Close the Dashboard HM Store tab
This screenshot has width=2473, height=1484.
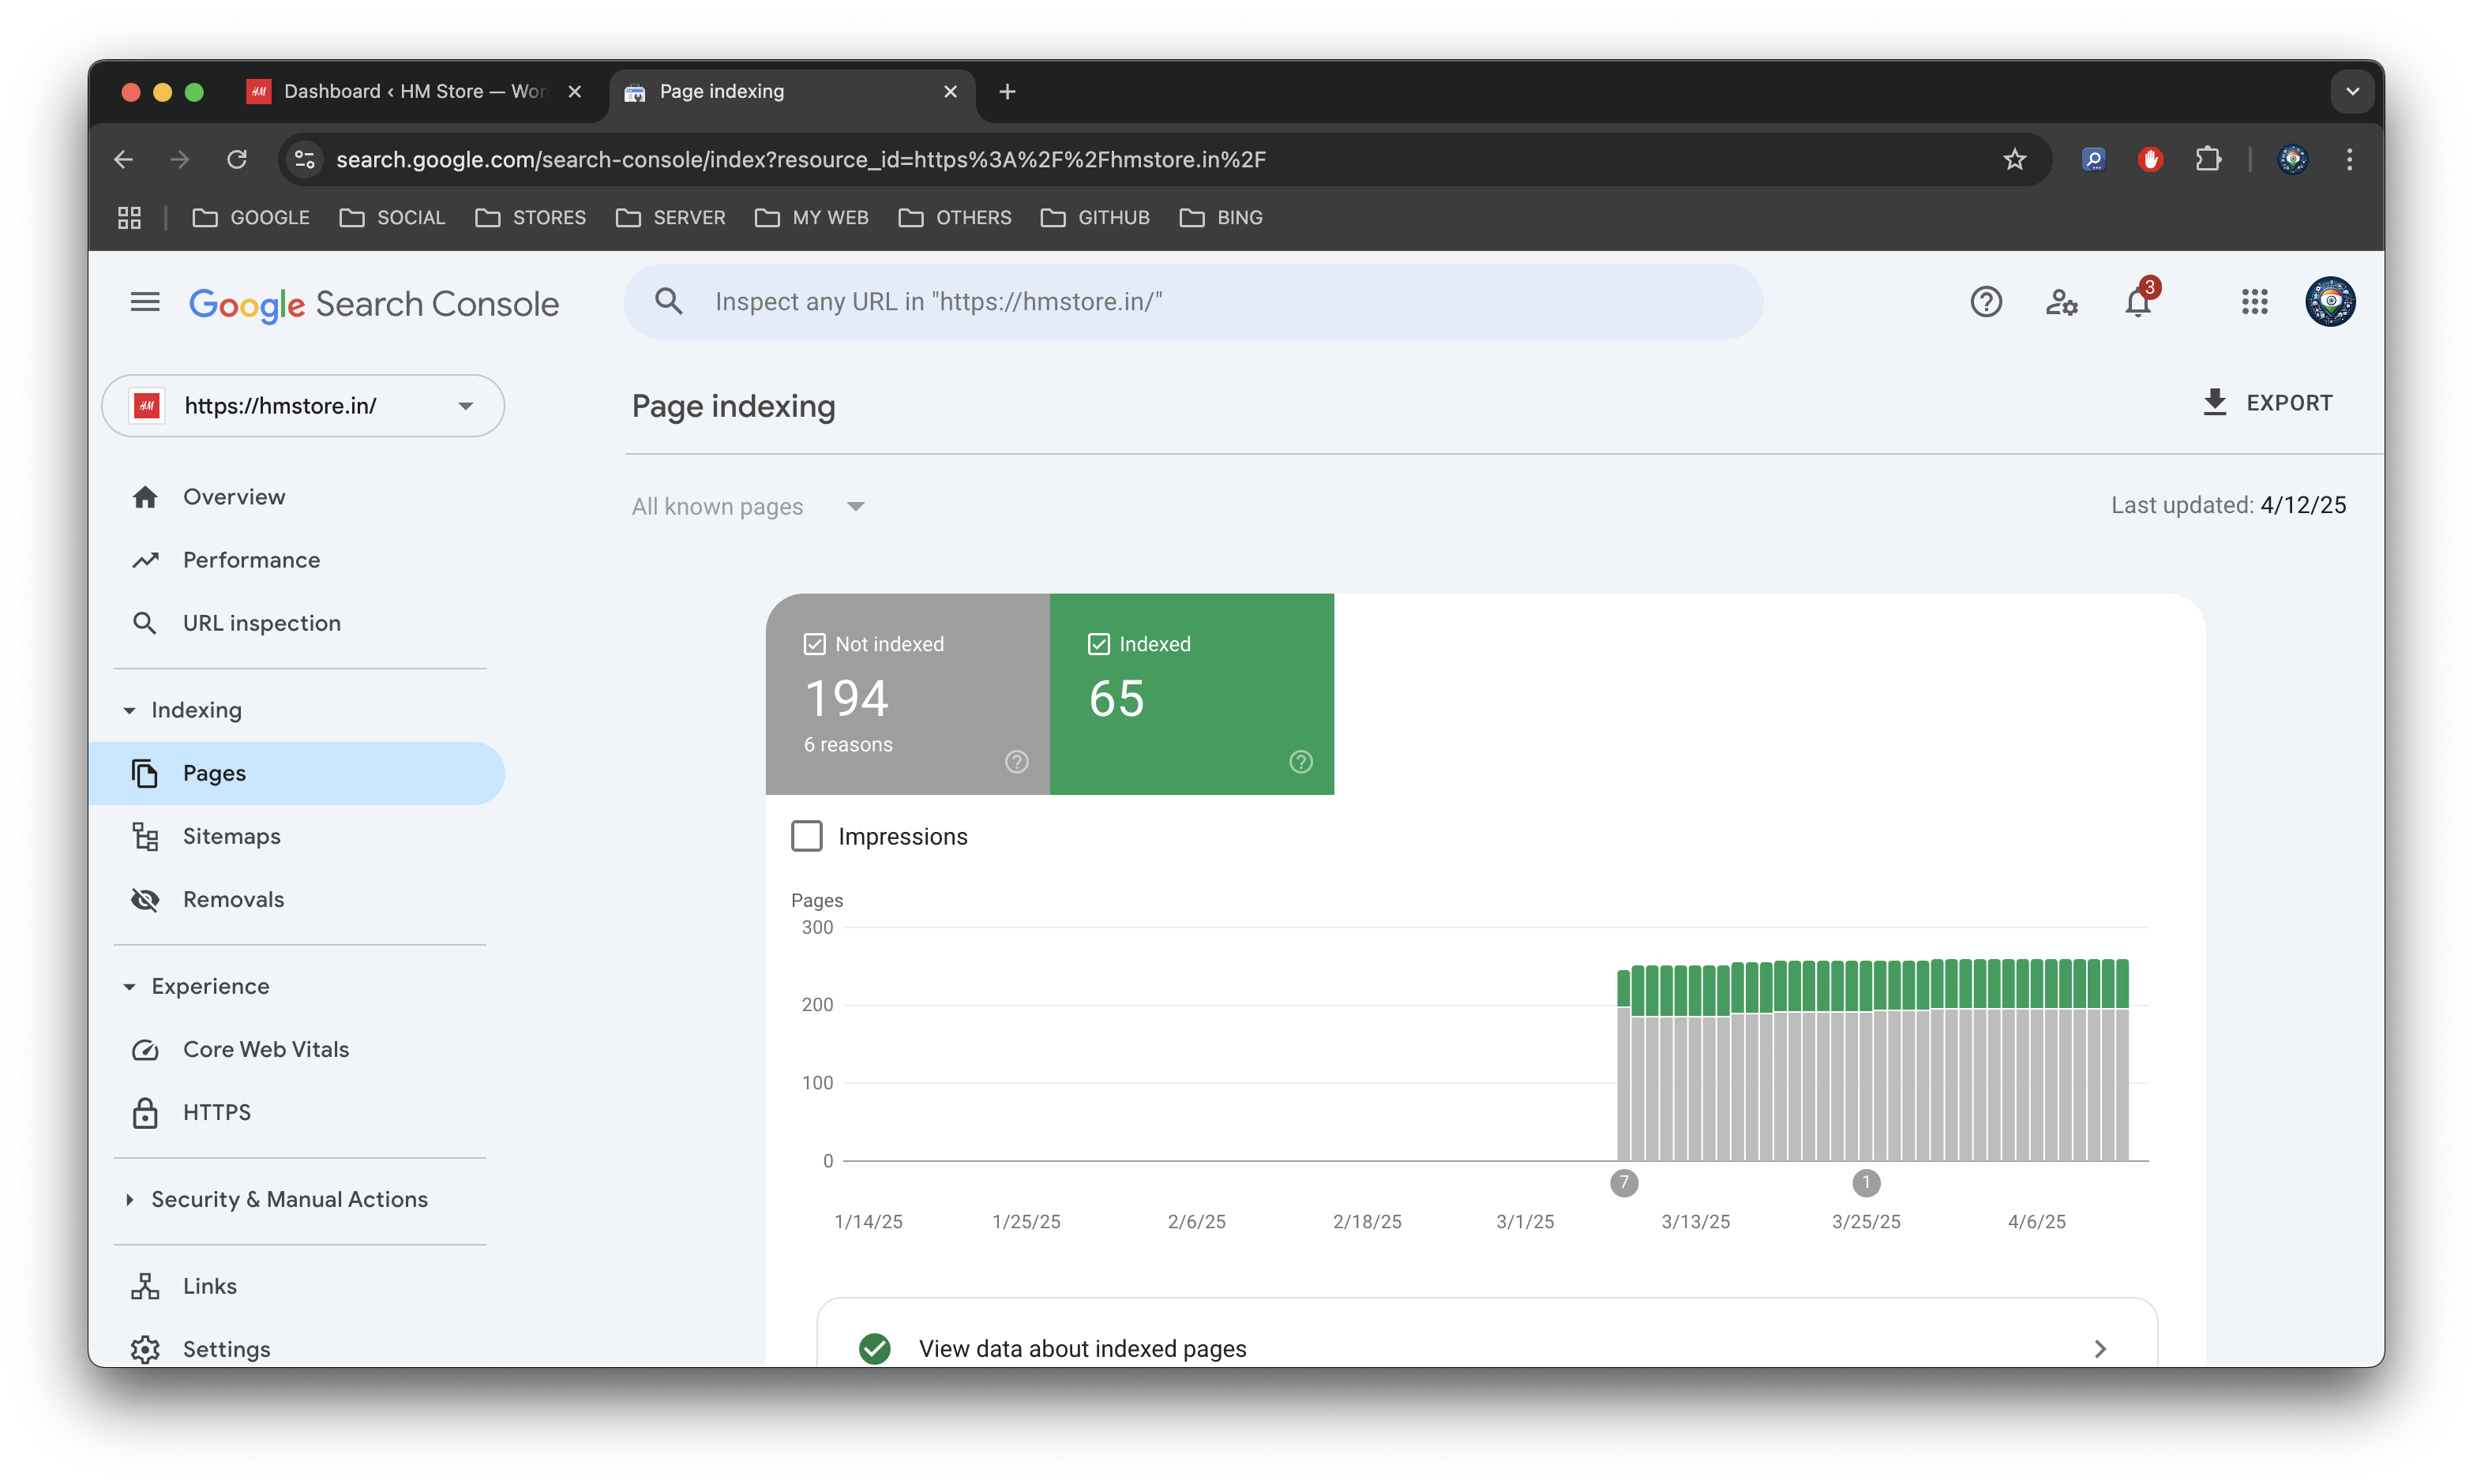tap(574, 92)
